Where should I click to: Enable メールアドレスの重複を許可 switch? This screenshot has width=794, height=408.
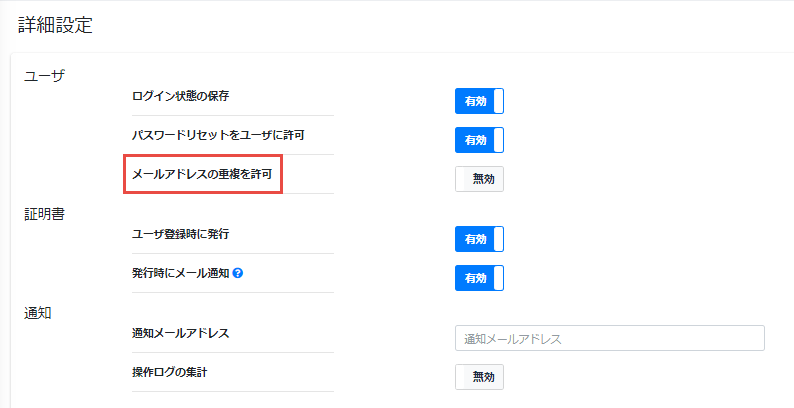coord(479,178)
